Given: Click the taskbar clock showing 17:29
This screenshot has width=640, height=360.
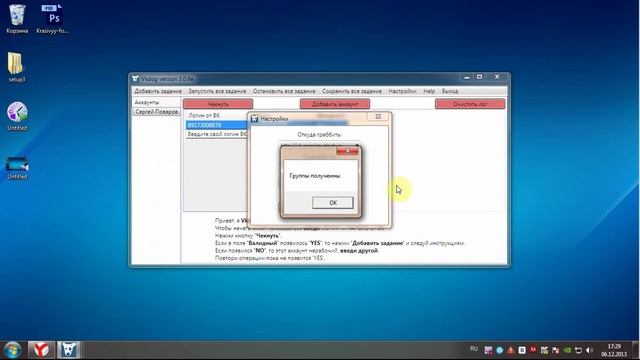Looking at the screenshot, I should click(x=614, y=350).
